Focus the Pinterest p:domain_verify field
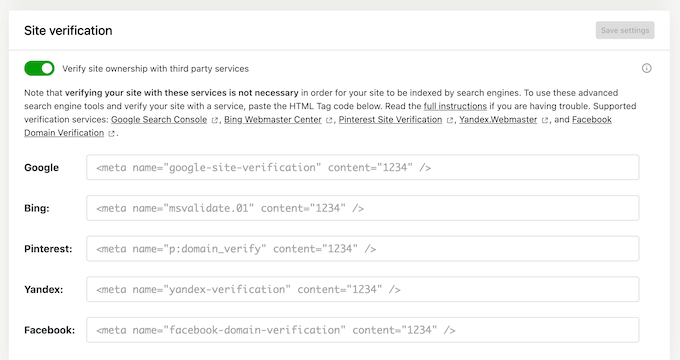680x360 pixels. point(363,249)
